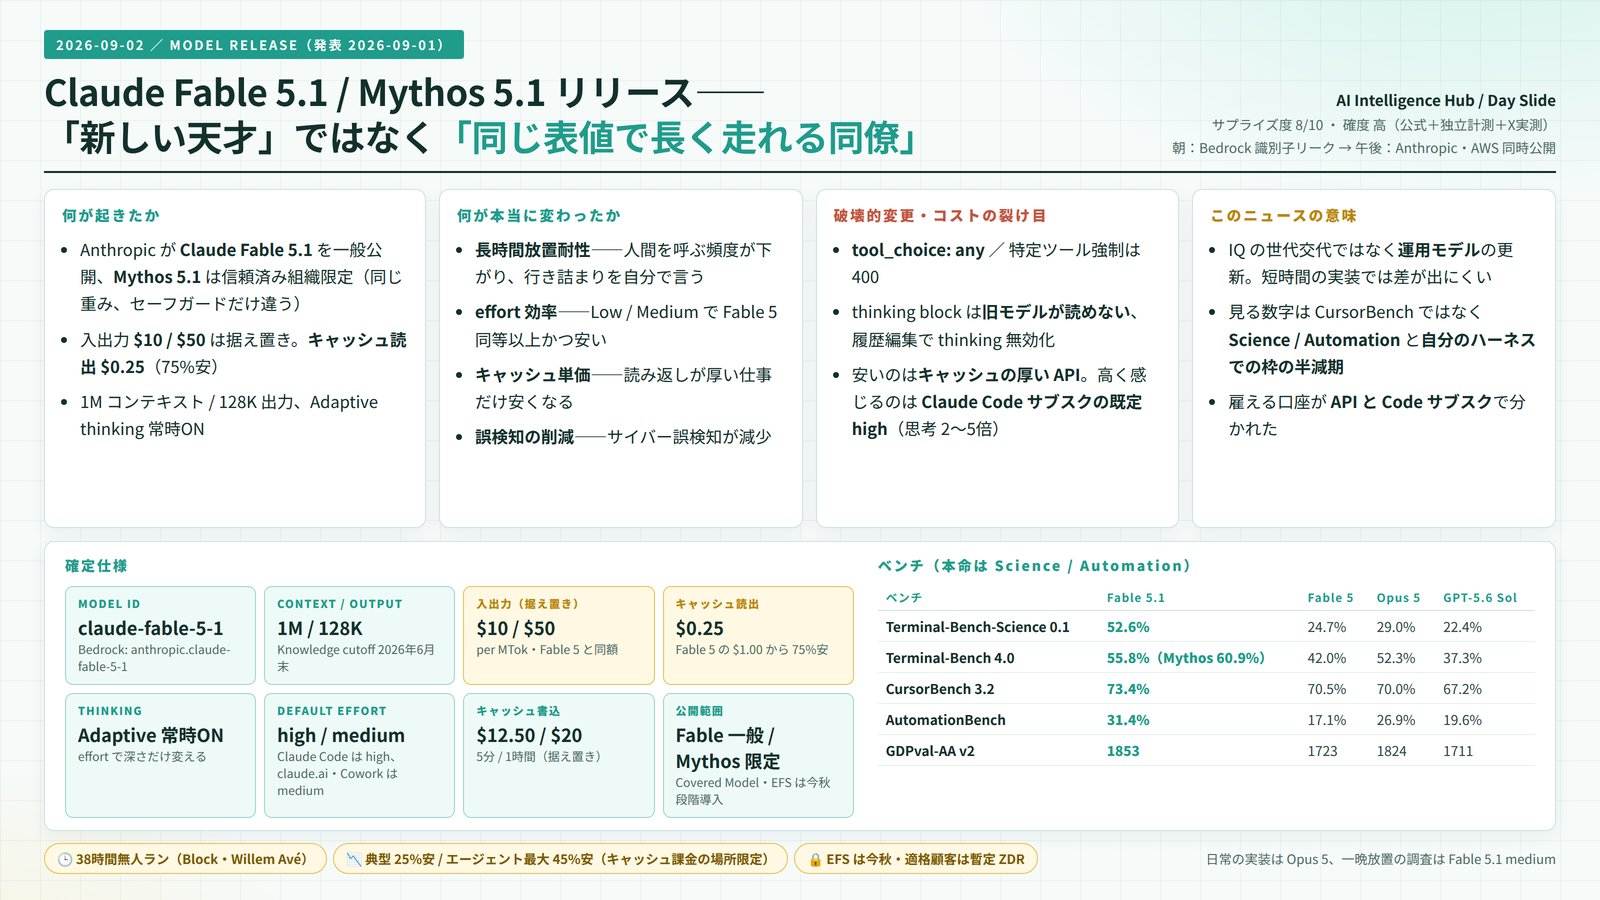Click the 朝：Bedrock 識別子リーク timeline line
This screenshot has width=1600, height=900.
tap(1364, 148)
